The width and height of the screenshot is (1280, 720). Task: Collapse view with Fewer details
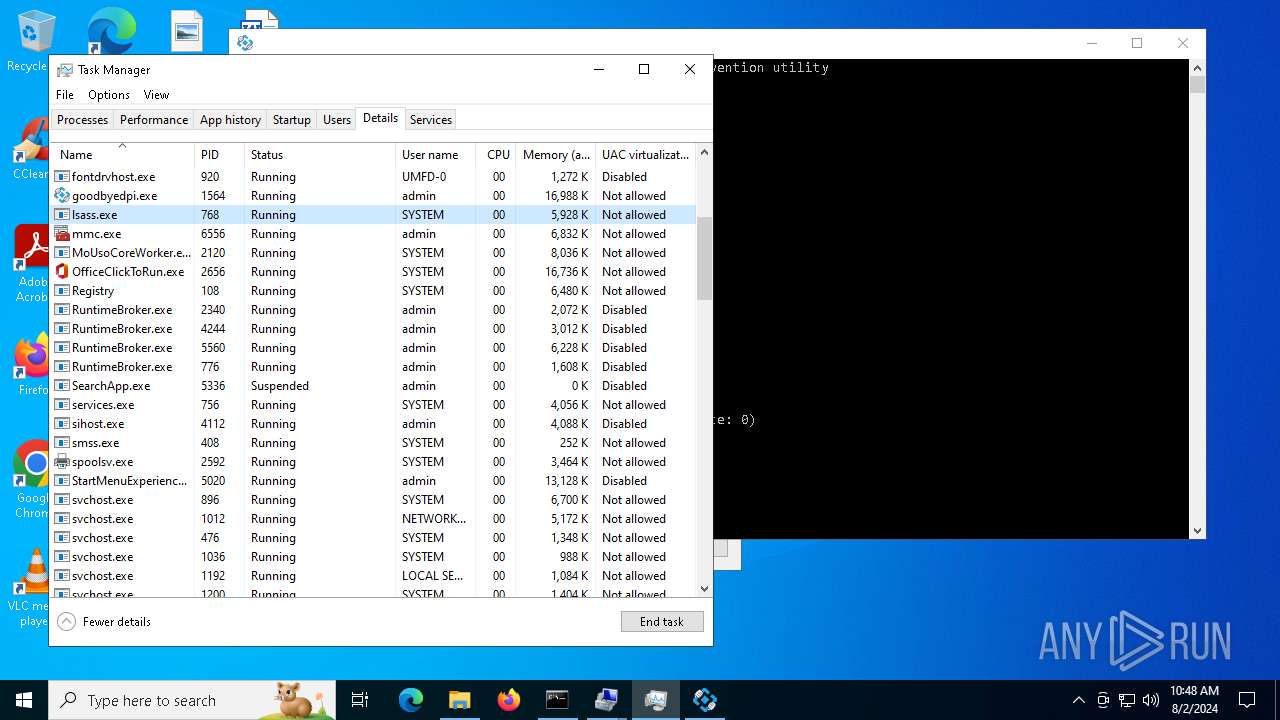[x=104, y=622]
